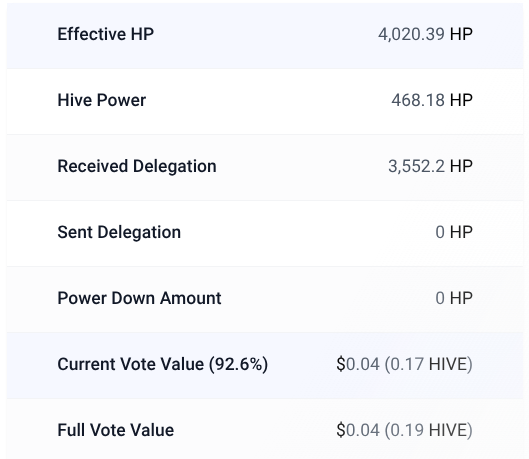Select $0.04 in Current Vote Value row

(358, 364)
